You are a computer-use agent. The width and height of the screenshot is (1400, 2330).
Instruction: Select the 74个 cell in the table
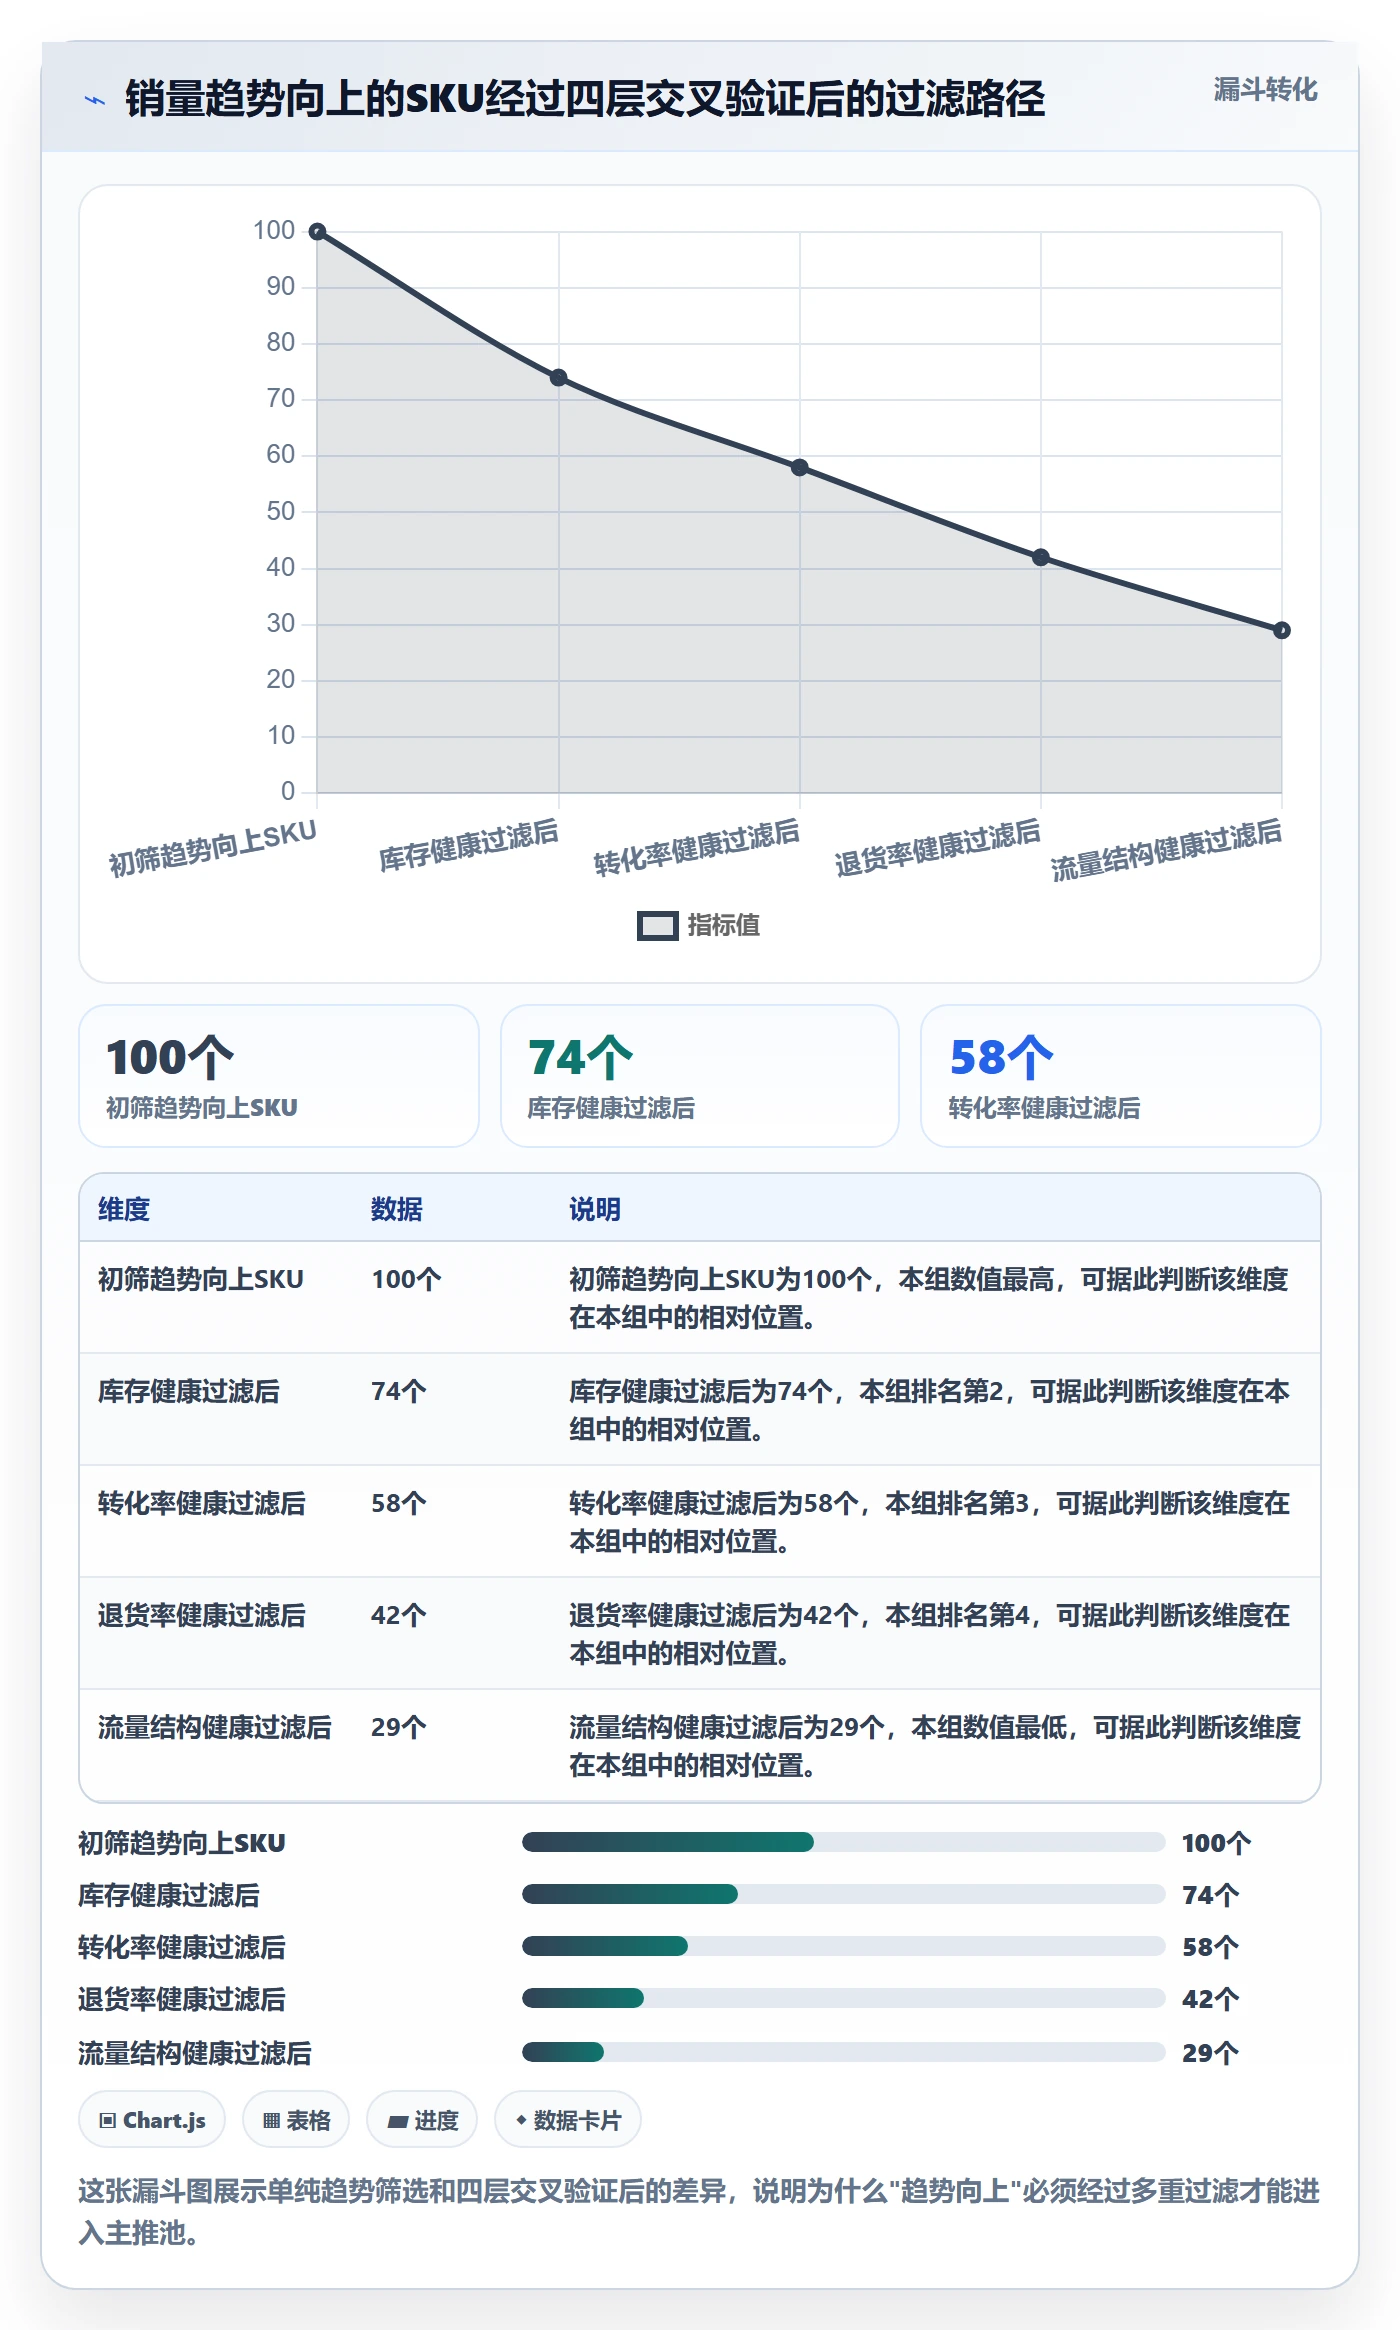coord(399,1391)
